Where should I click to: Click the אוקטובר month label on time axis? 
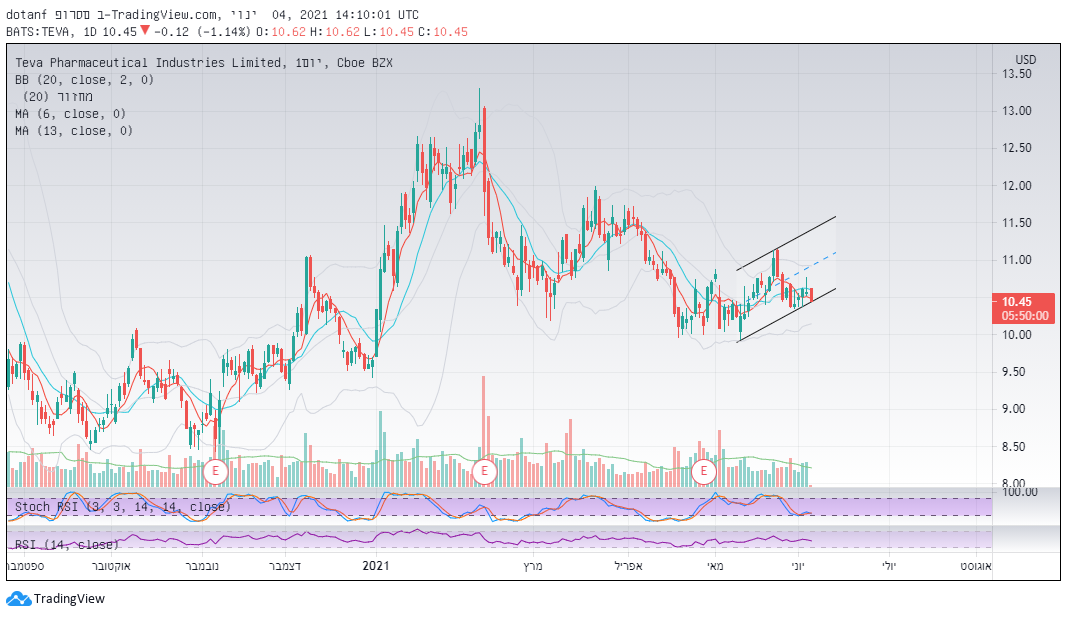[111, 565]
